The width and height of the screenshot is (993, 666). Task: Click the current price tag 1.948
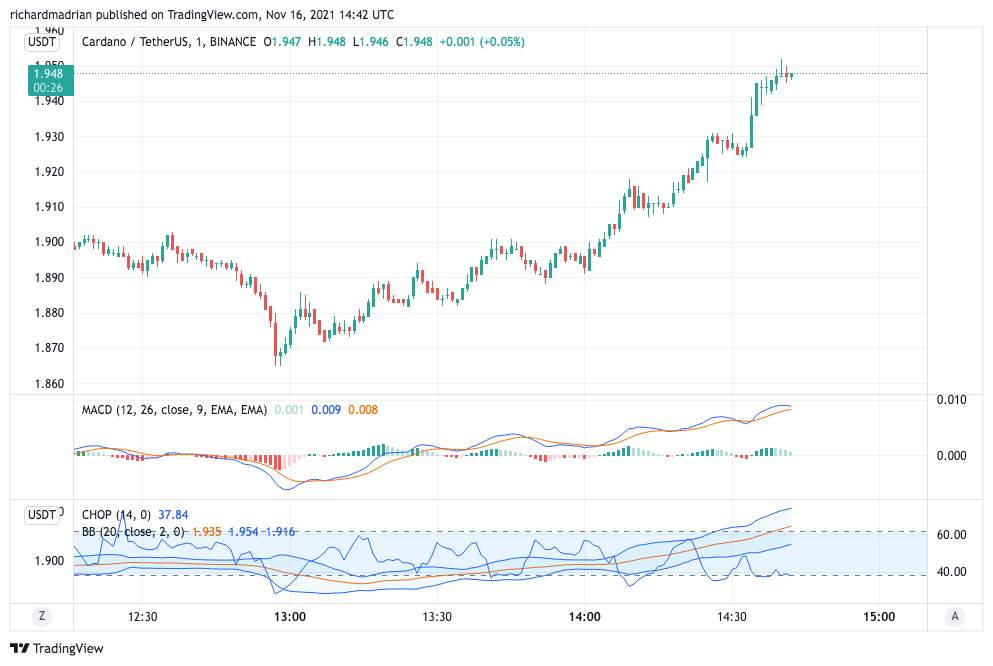click(x=47, y=73)
